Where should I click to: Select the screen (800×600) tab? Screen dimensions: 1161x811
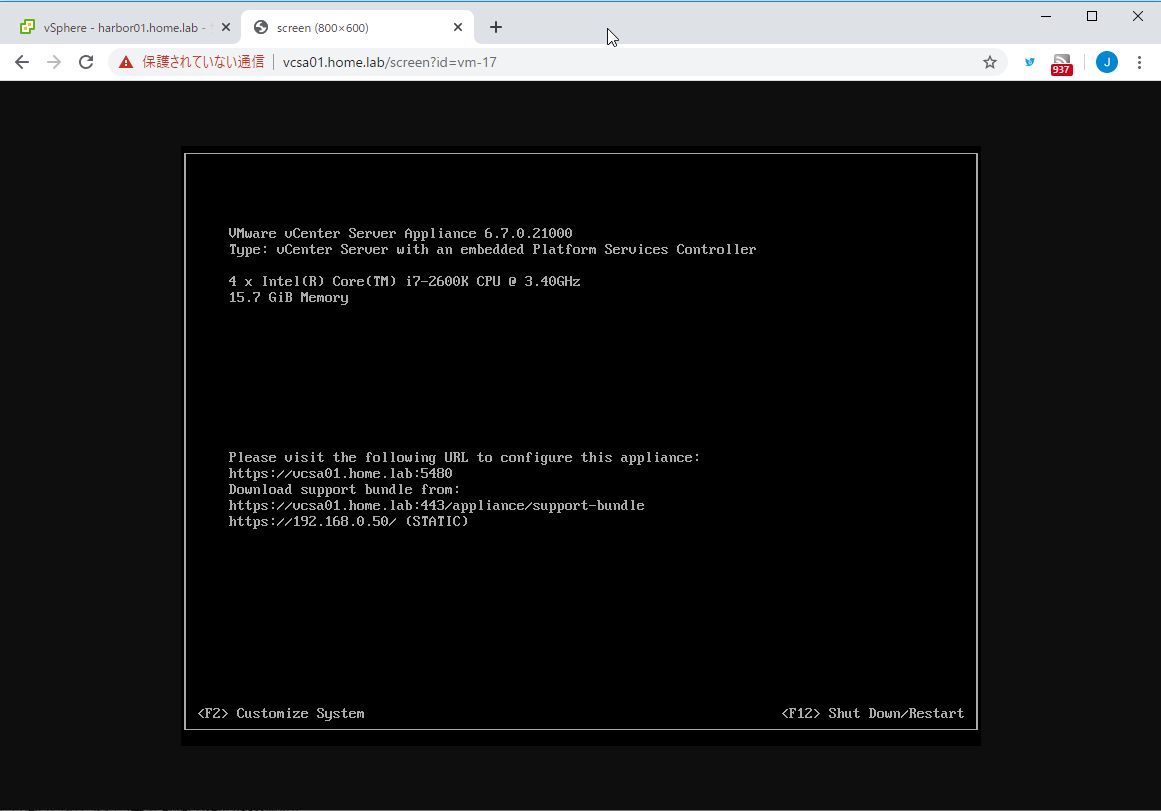[357, 27]
